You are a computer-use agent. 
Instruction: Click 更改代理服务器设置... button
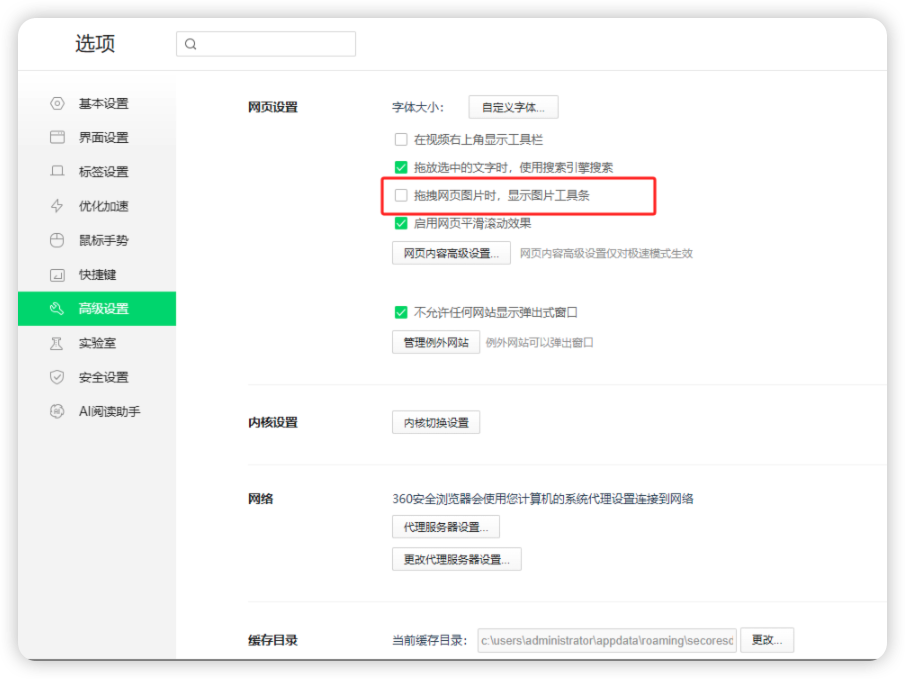(x=457, y=559)
